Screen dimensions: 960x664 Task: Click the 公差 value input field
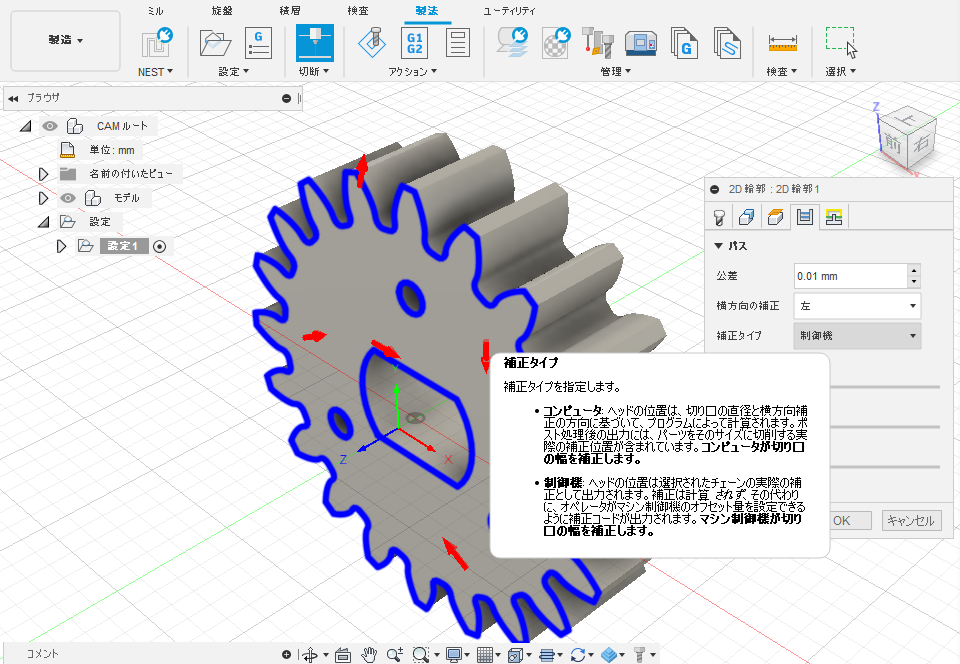[850, 276]
